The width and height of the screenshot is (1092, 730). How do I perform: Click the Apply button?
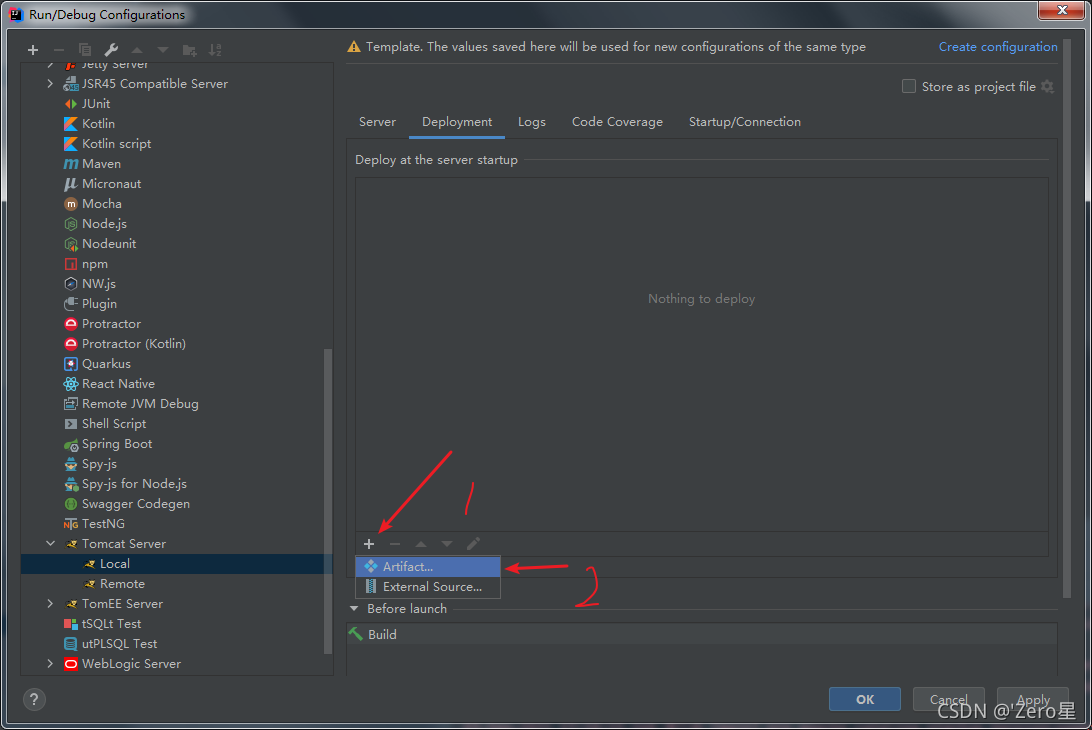(x=1033, y=699)
